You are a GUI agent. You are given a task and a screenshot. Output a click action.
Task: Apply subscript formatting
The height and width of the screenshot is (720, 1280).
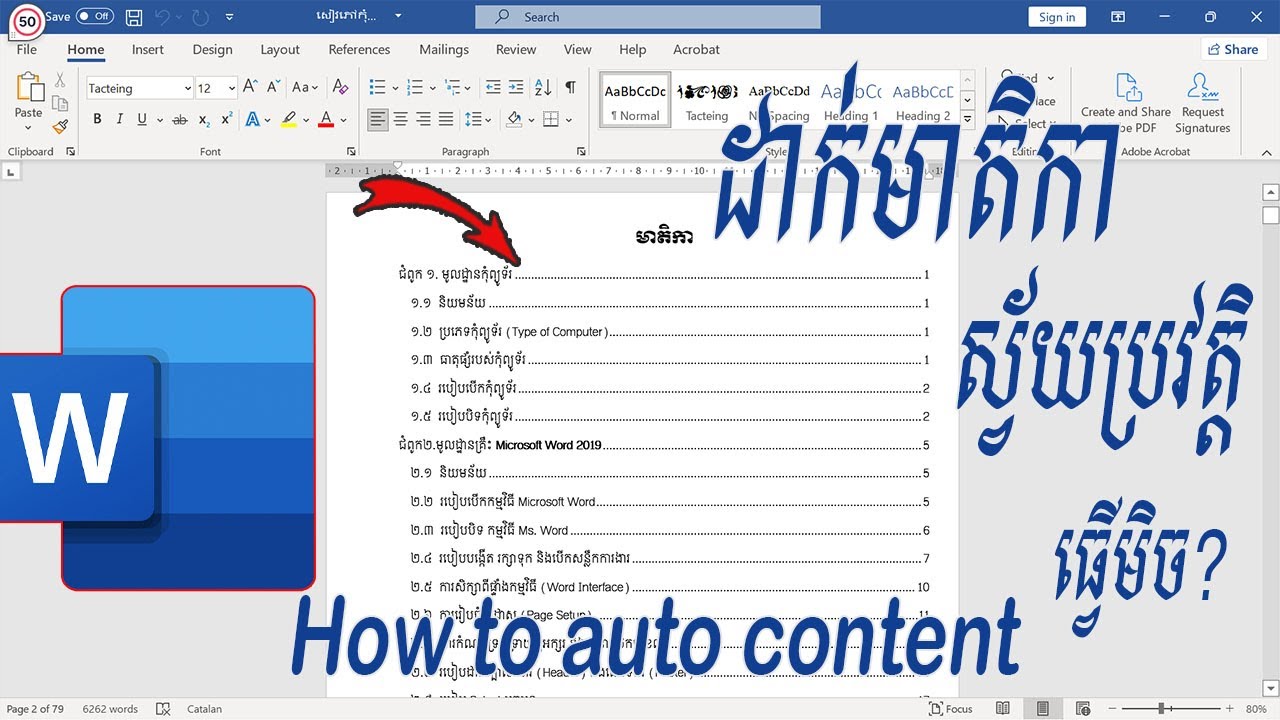[204, 120]
